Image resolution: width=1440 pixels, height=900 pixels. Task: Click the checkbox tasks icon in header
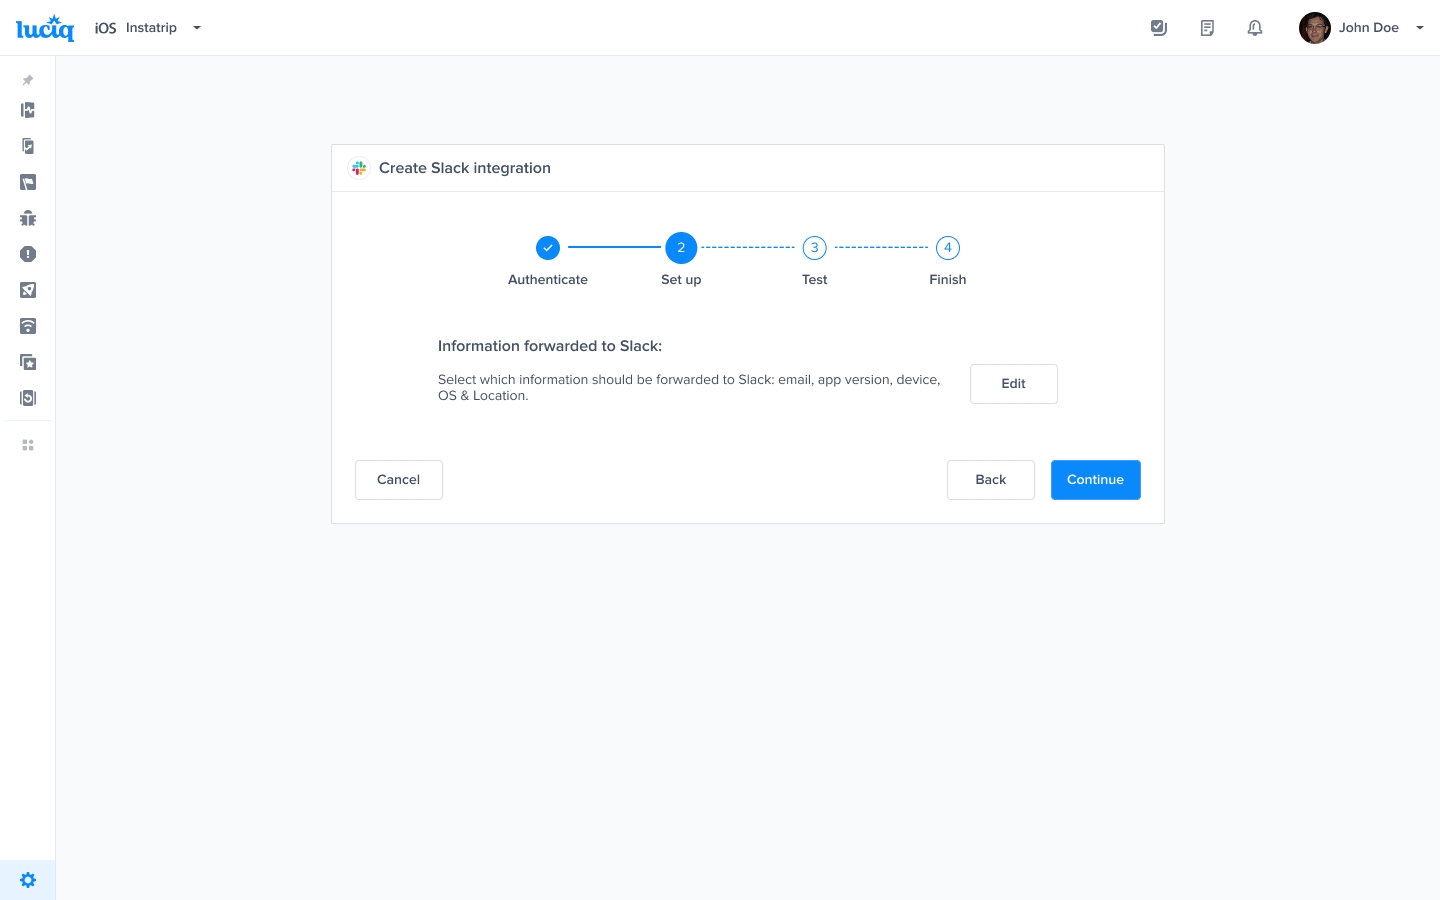pyautogui.click(x=1159, y=28)
